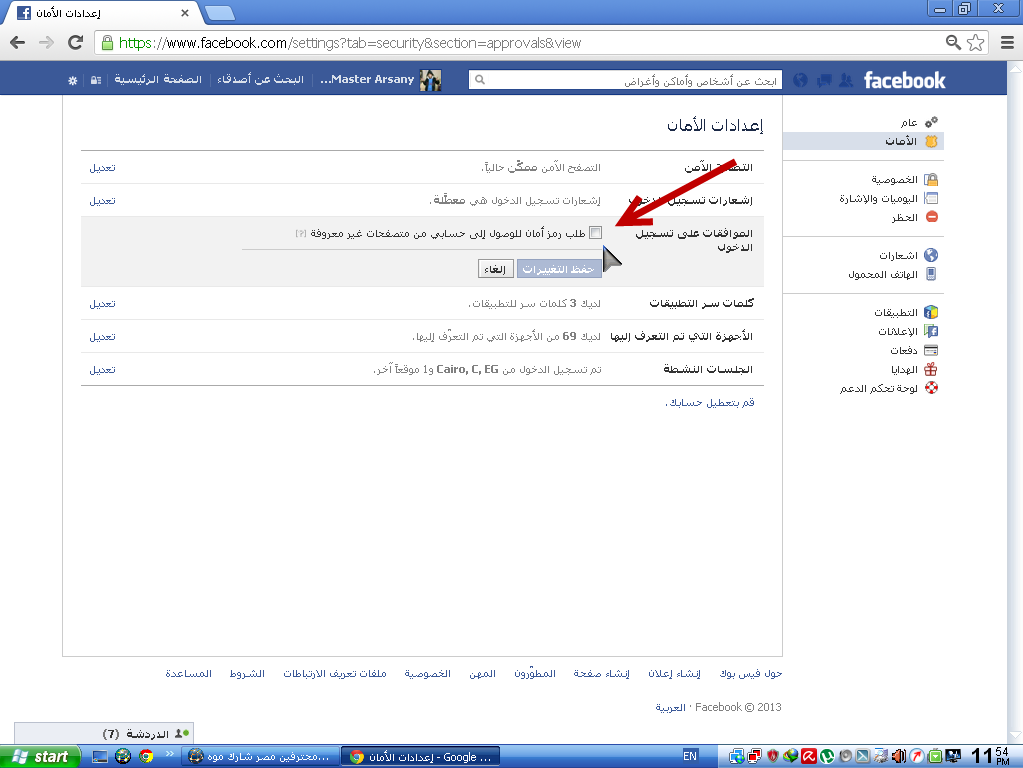This screenshot has height=768, width=1023.
Task: Open the gear account menu in header
Action: tap(72, 80)
